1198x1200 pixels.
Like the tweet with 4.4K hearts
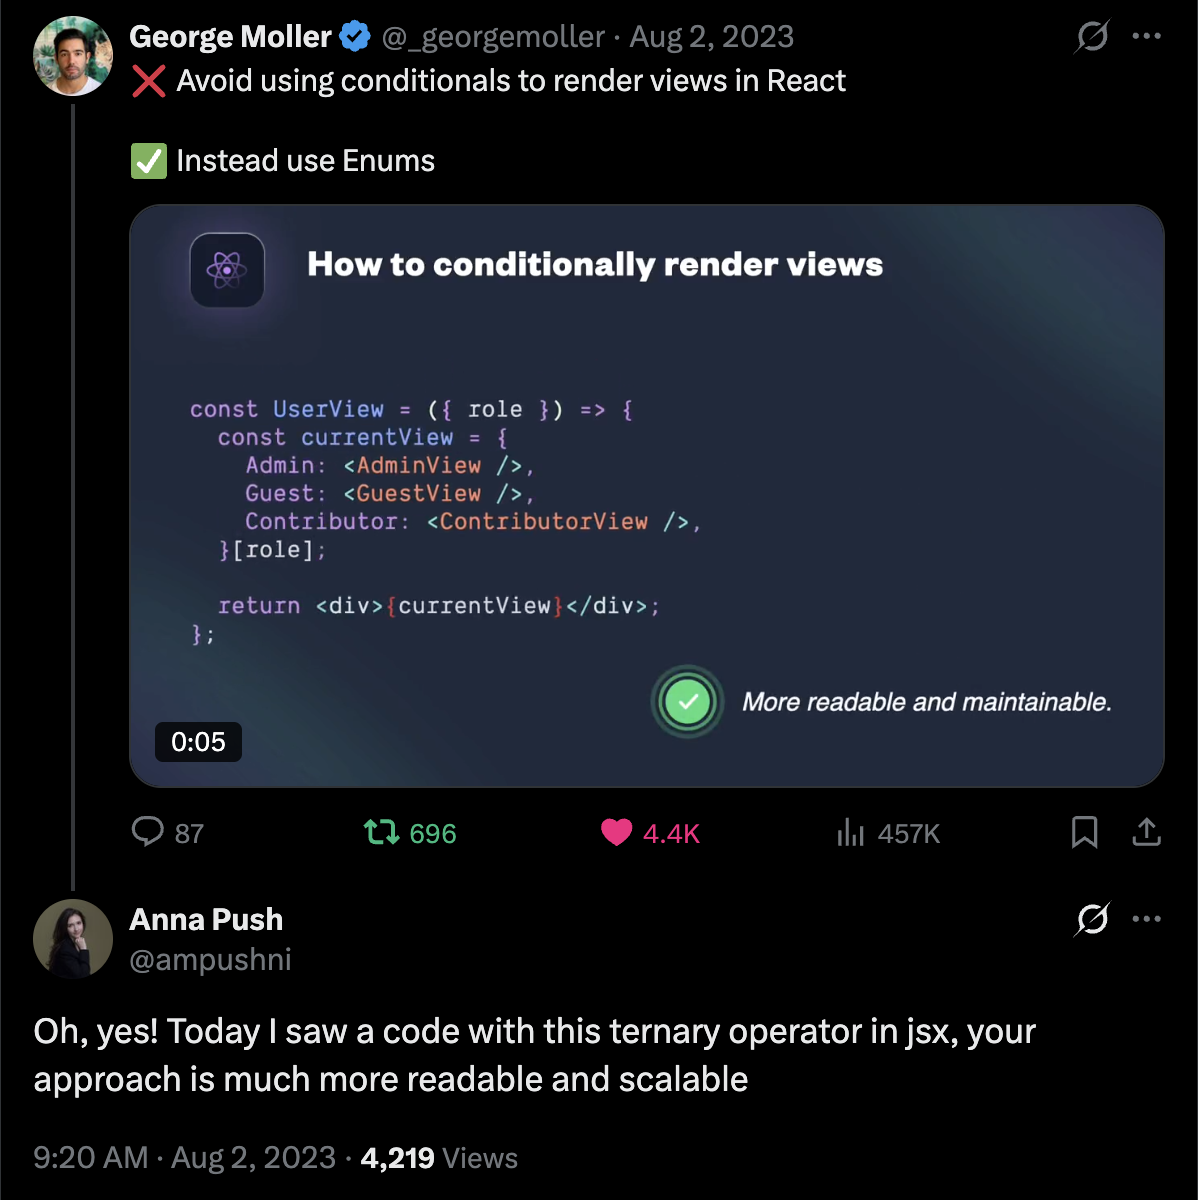(617, 832)
